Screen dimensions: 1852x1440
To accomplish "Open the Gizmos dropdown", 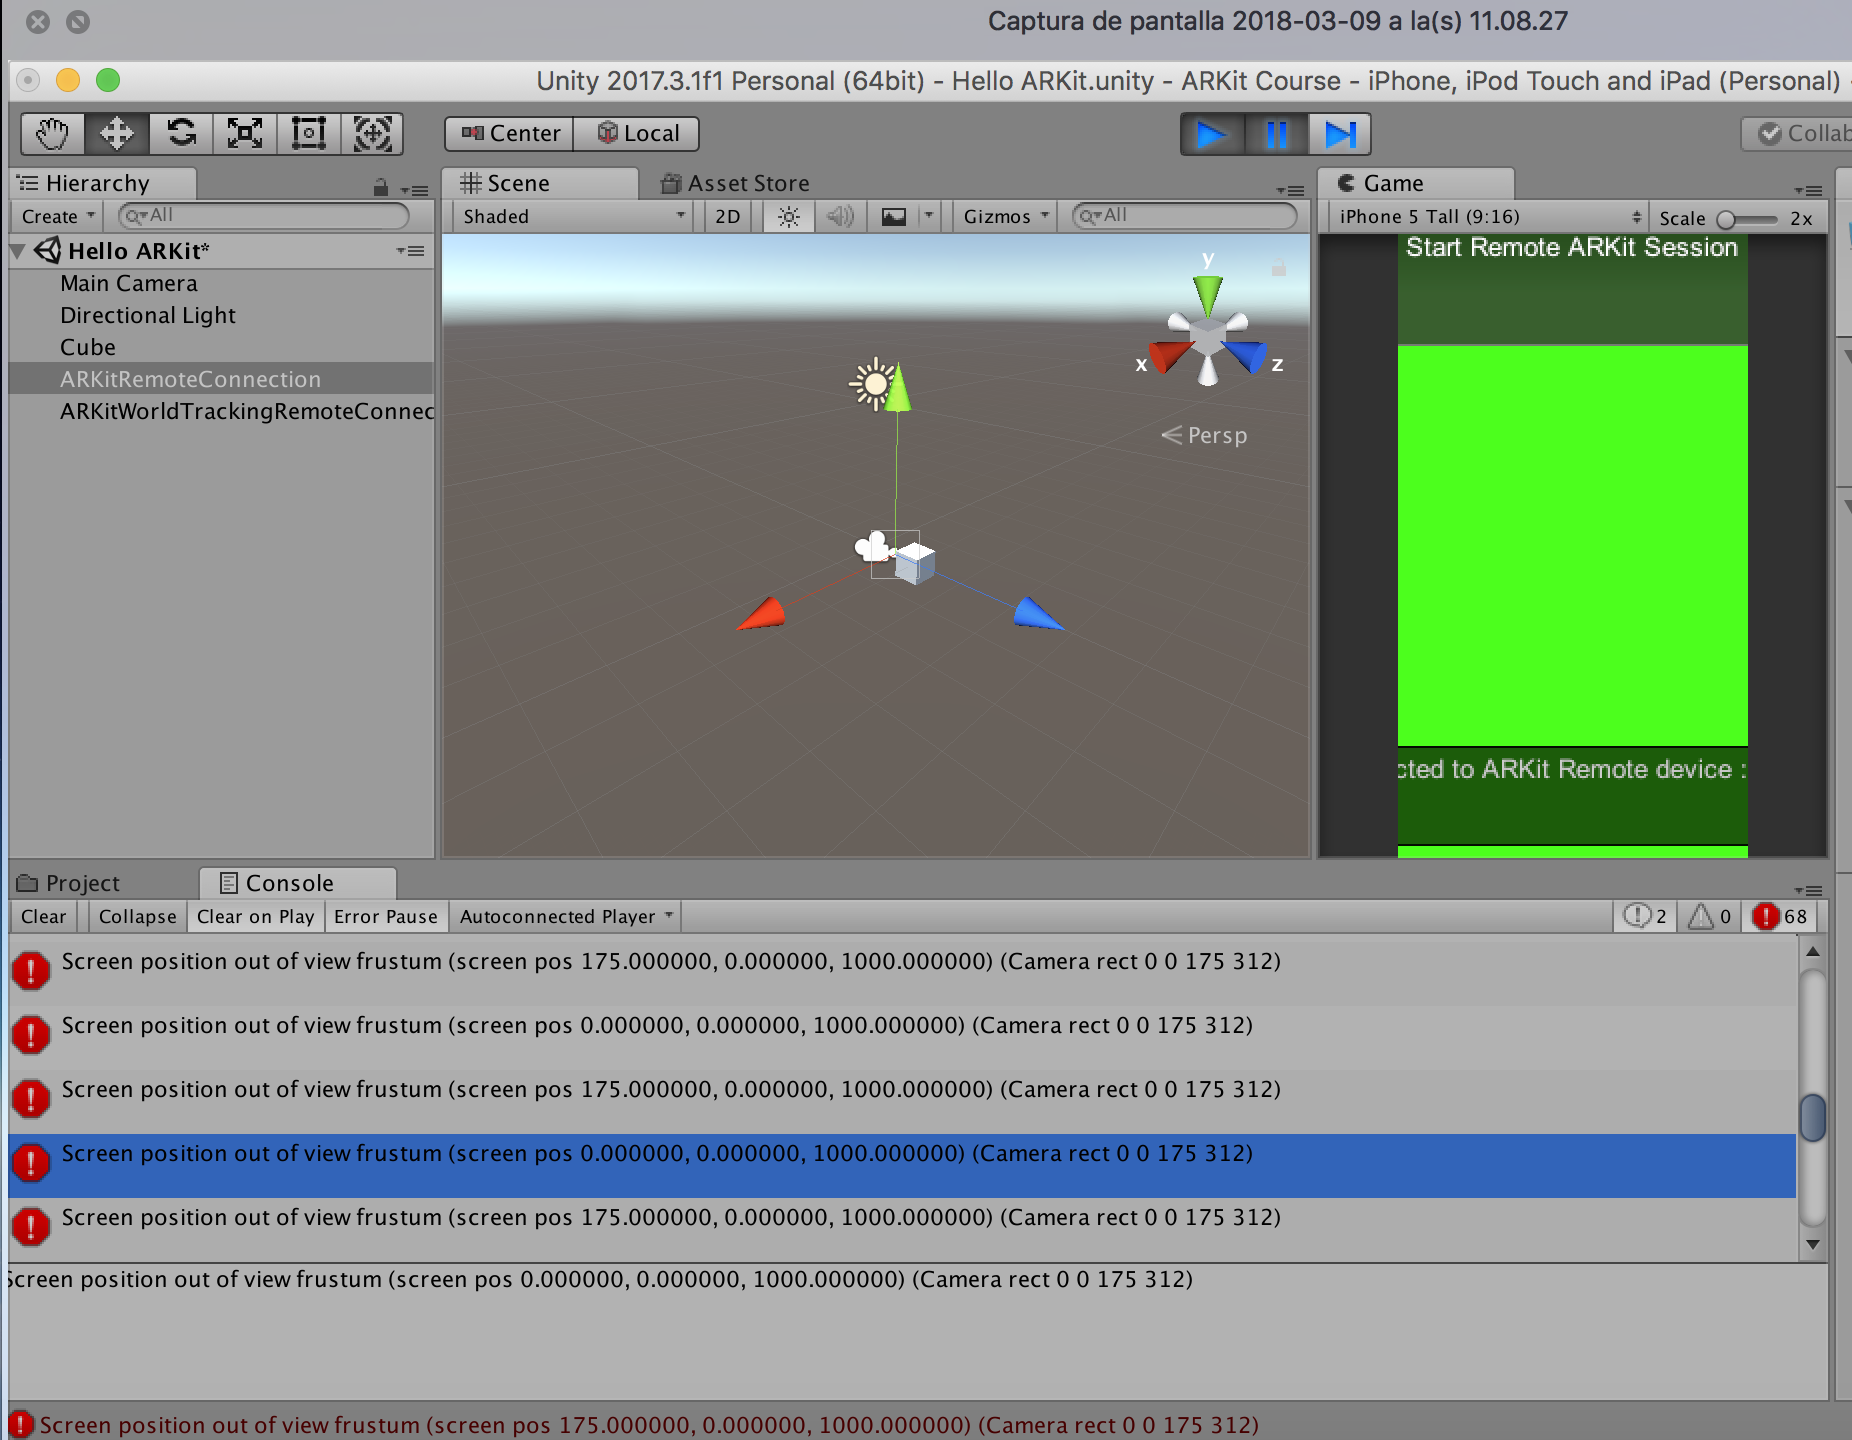I will pyautogui.click(x=1005, y=217).
